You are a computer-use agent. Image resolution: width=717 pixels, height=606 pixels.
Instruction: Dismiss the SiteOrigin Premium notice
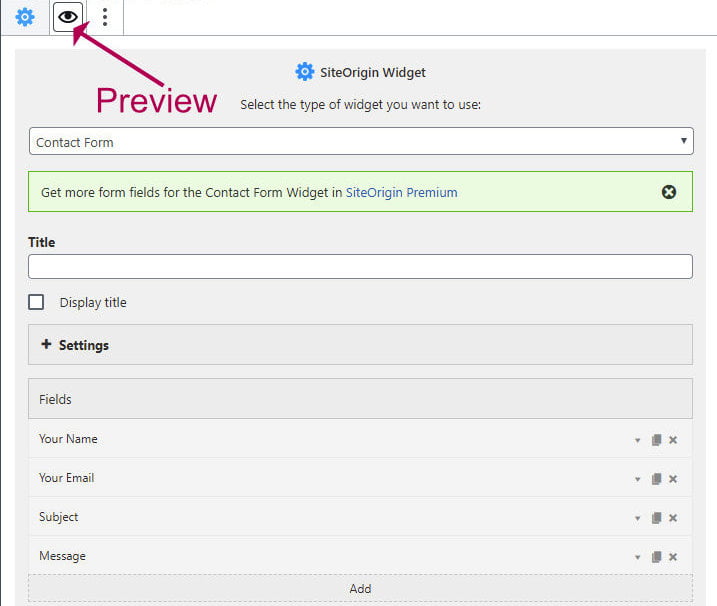click(x=669, y=192)
